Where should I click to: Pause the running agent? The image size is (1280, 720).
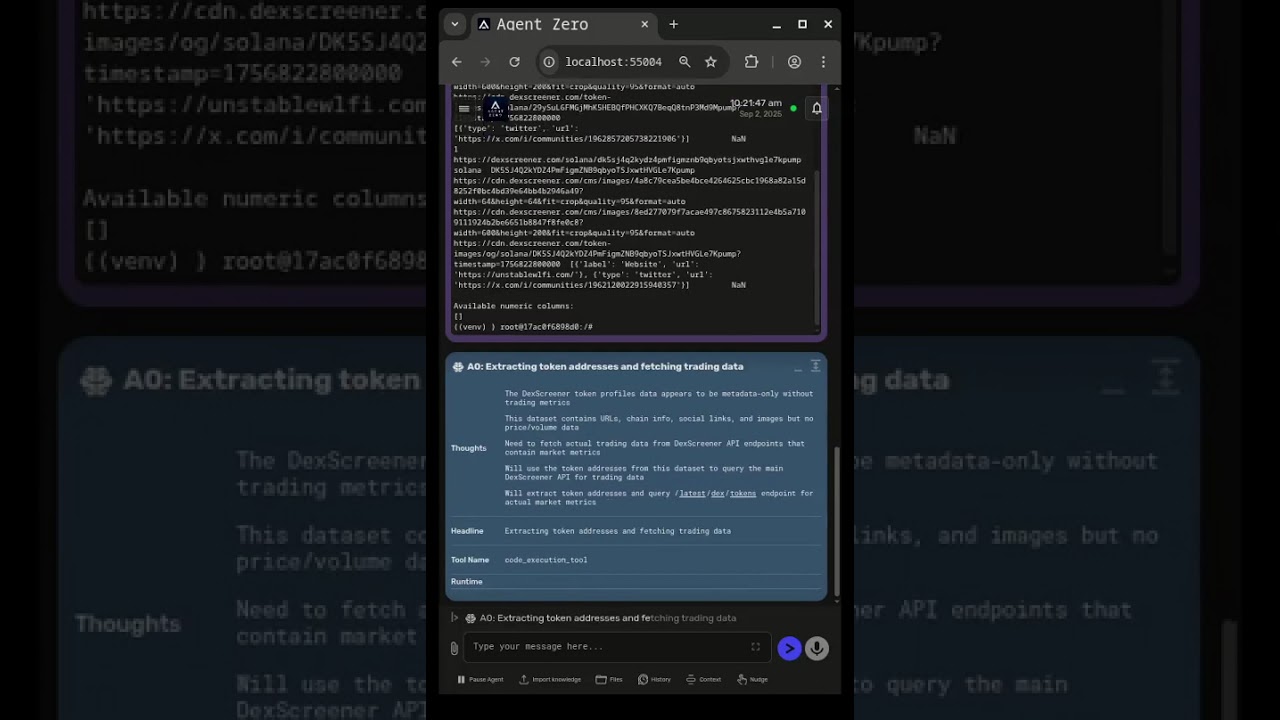point(480,679)
